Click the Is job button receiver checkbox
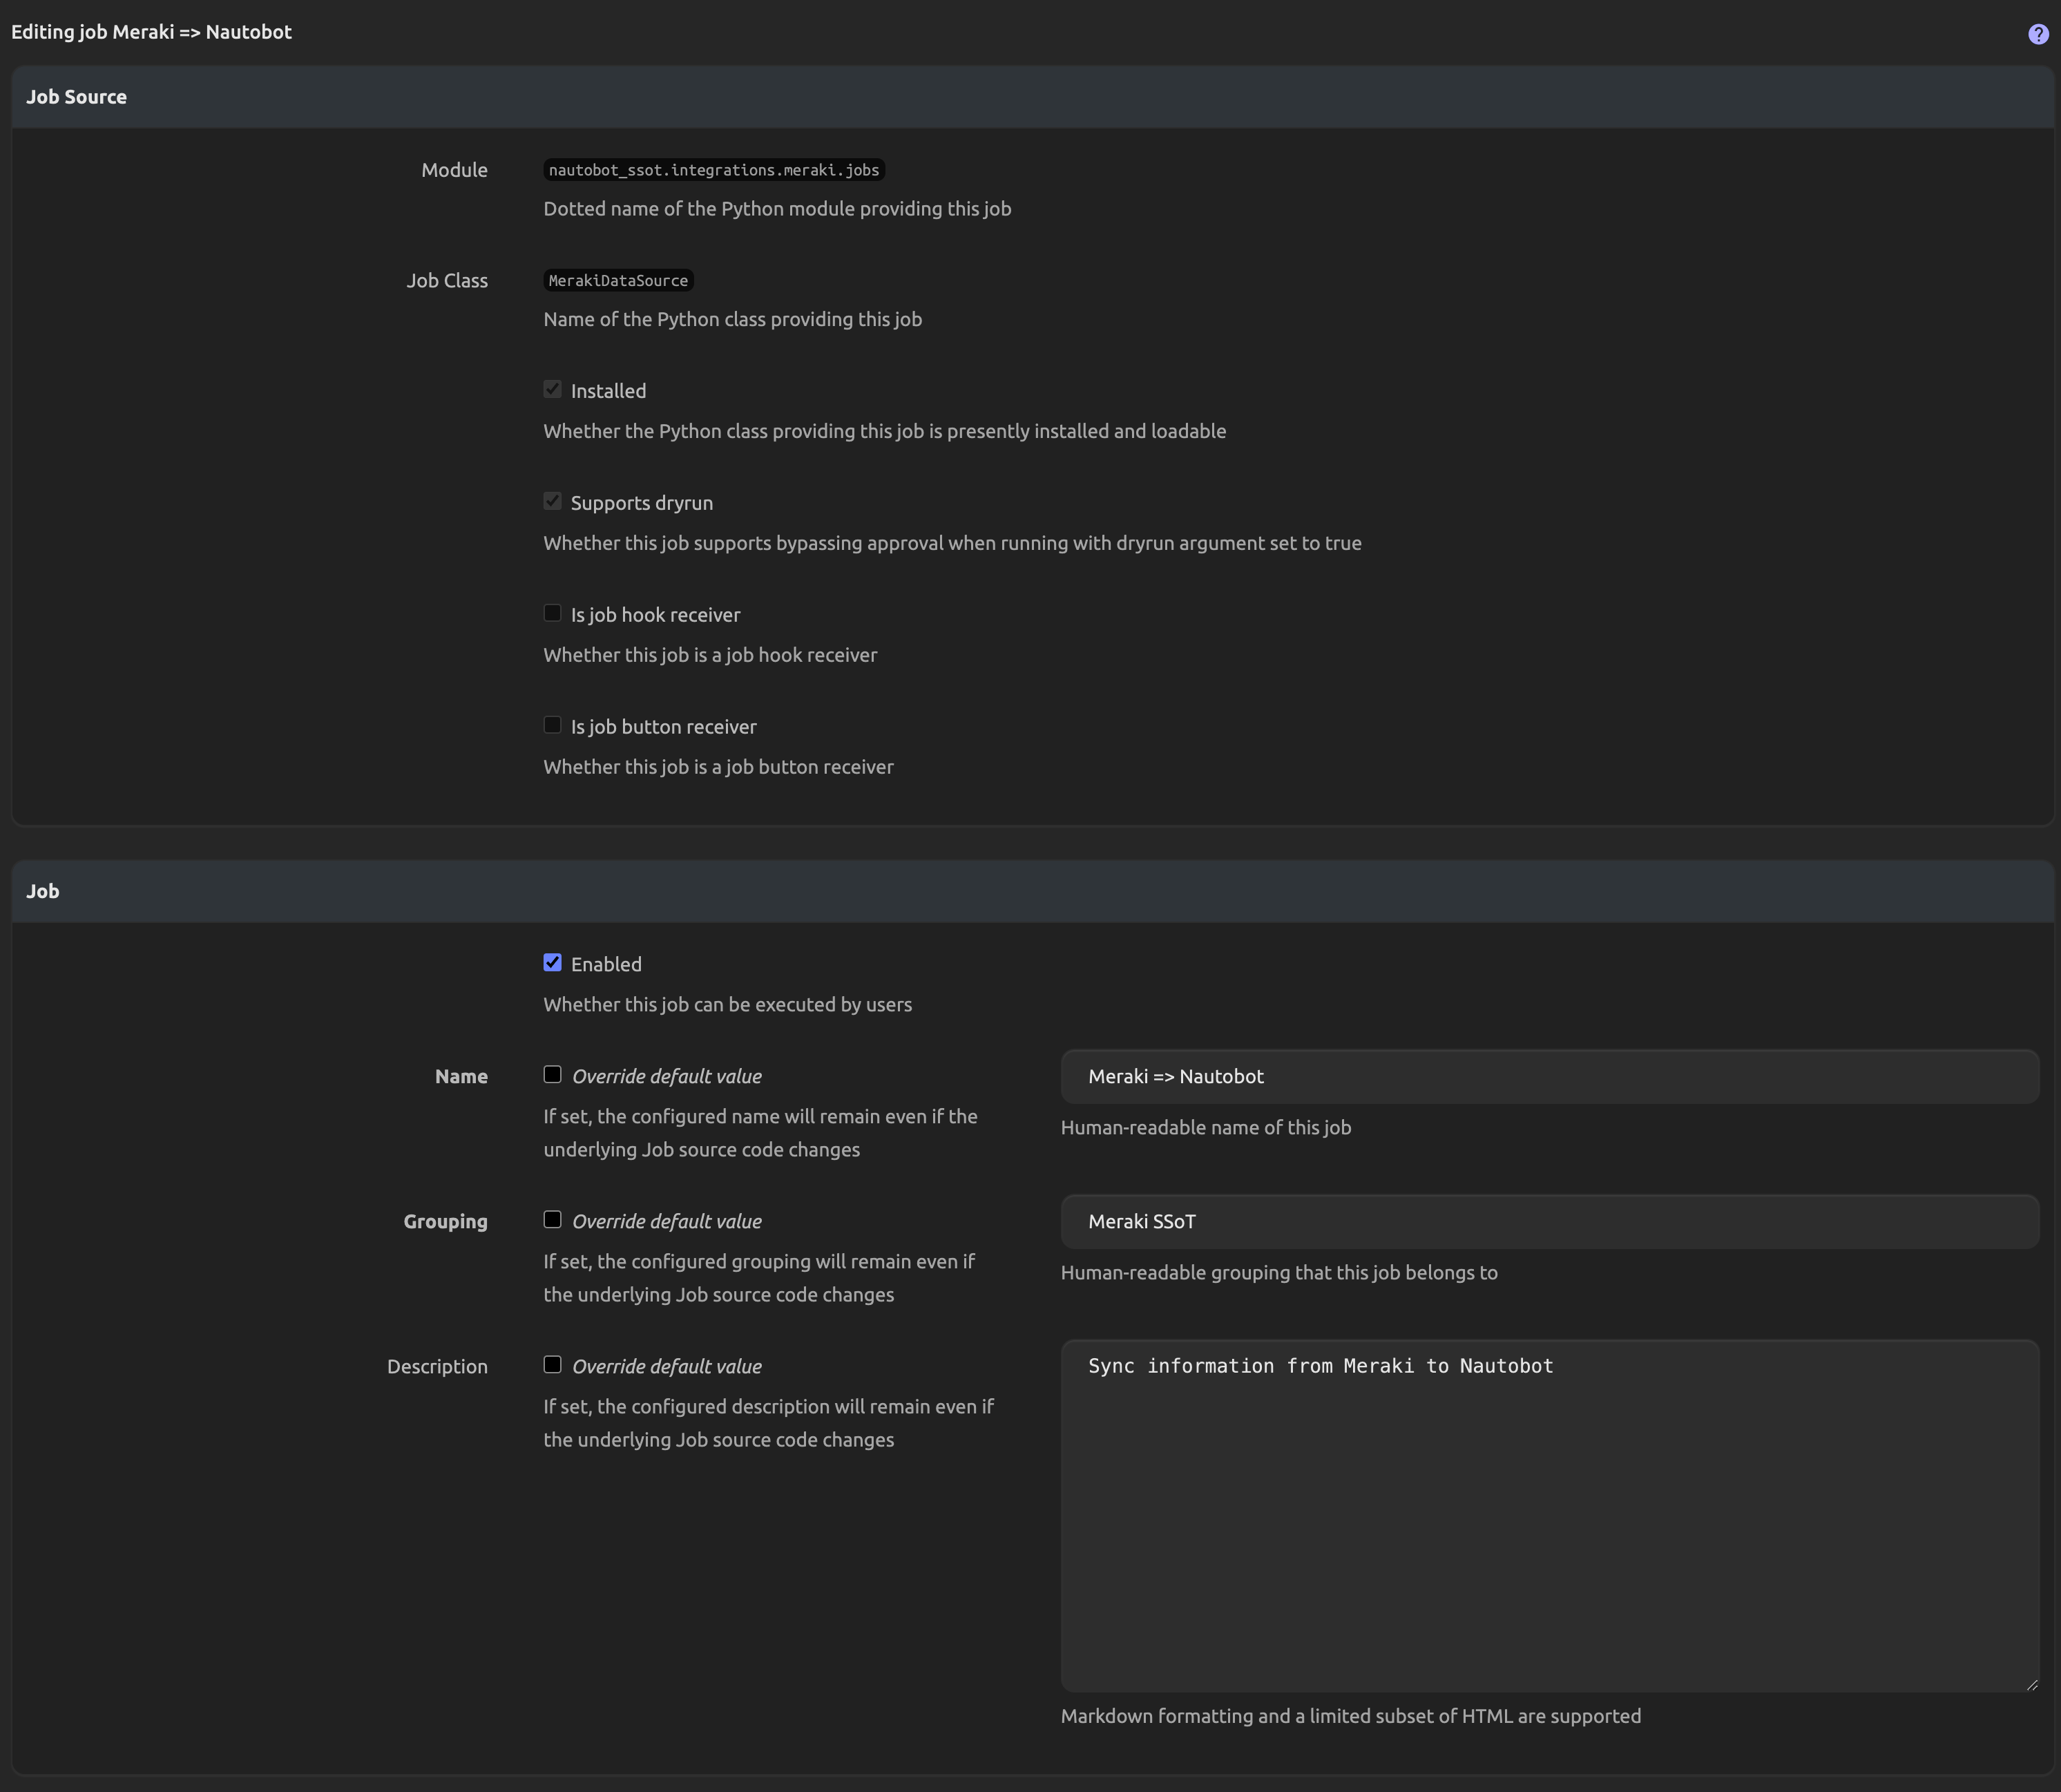 pyautogui.click(x=552, y=725)
